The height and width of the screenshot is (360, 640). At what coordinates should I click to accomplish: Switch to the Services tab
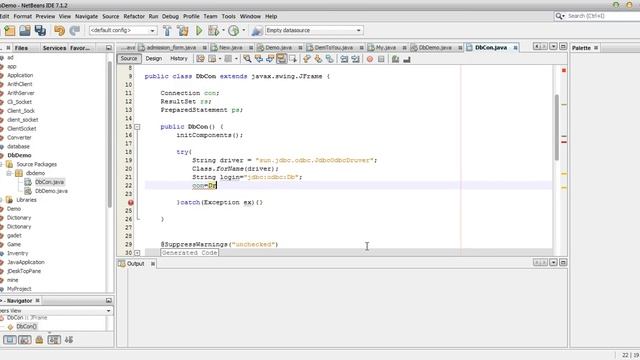click(x=54, y=48)
